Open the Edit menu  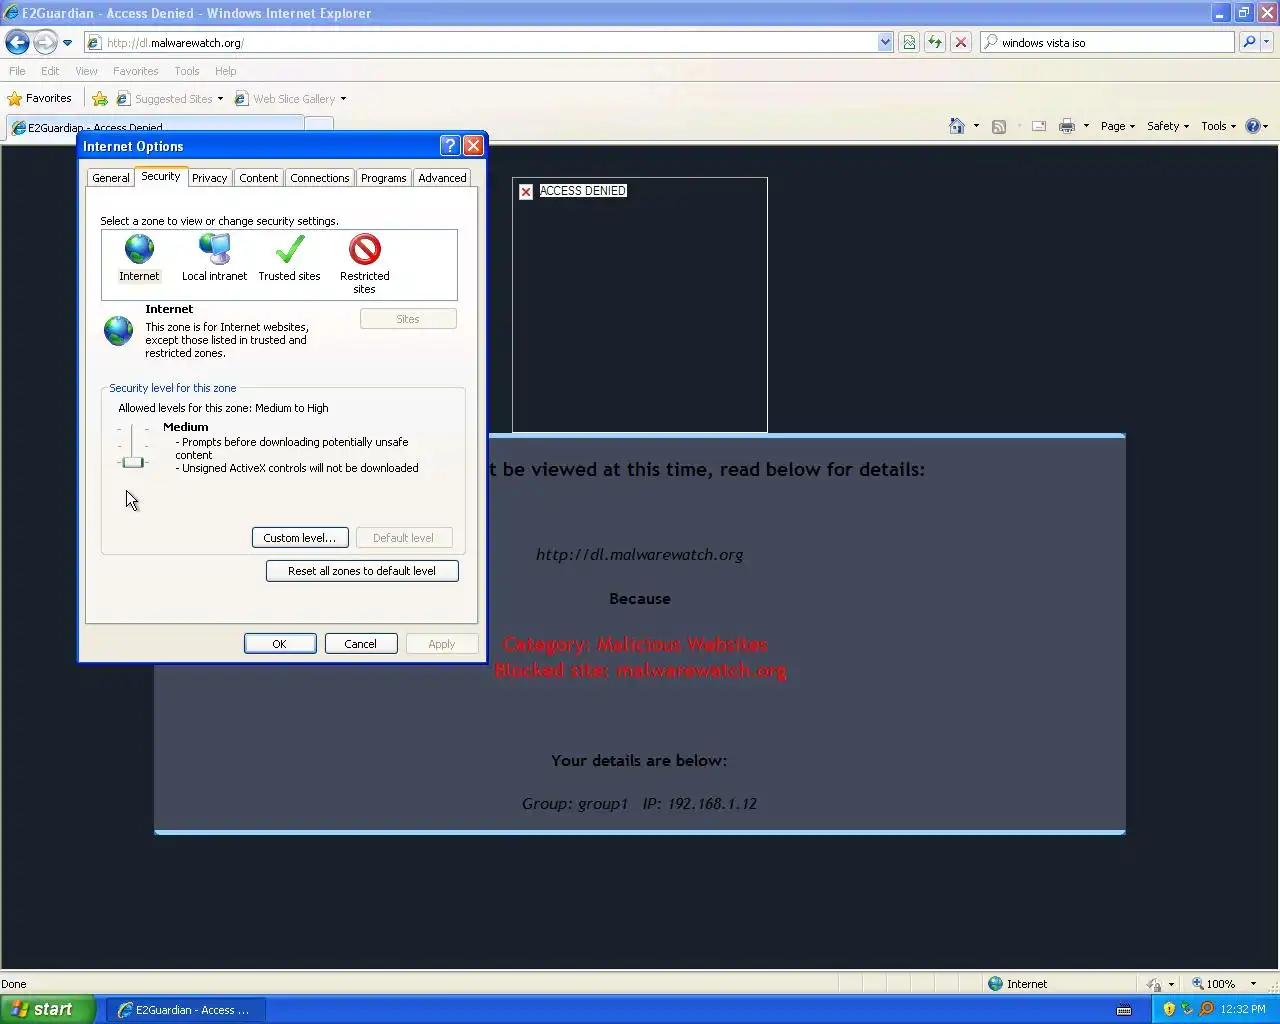click(50, 71)
